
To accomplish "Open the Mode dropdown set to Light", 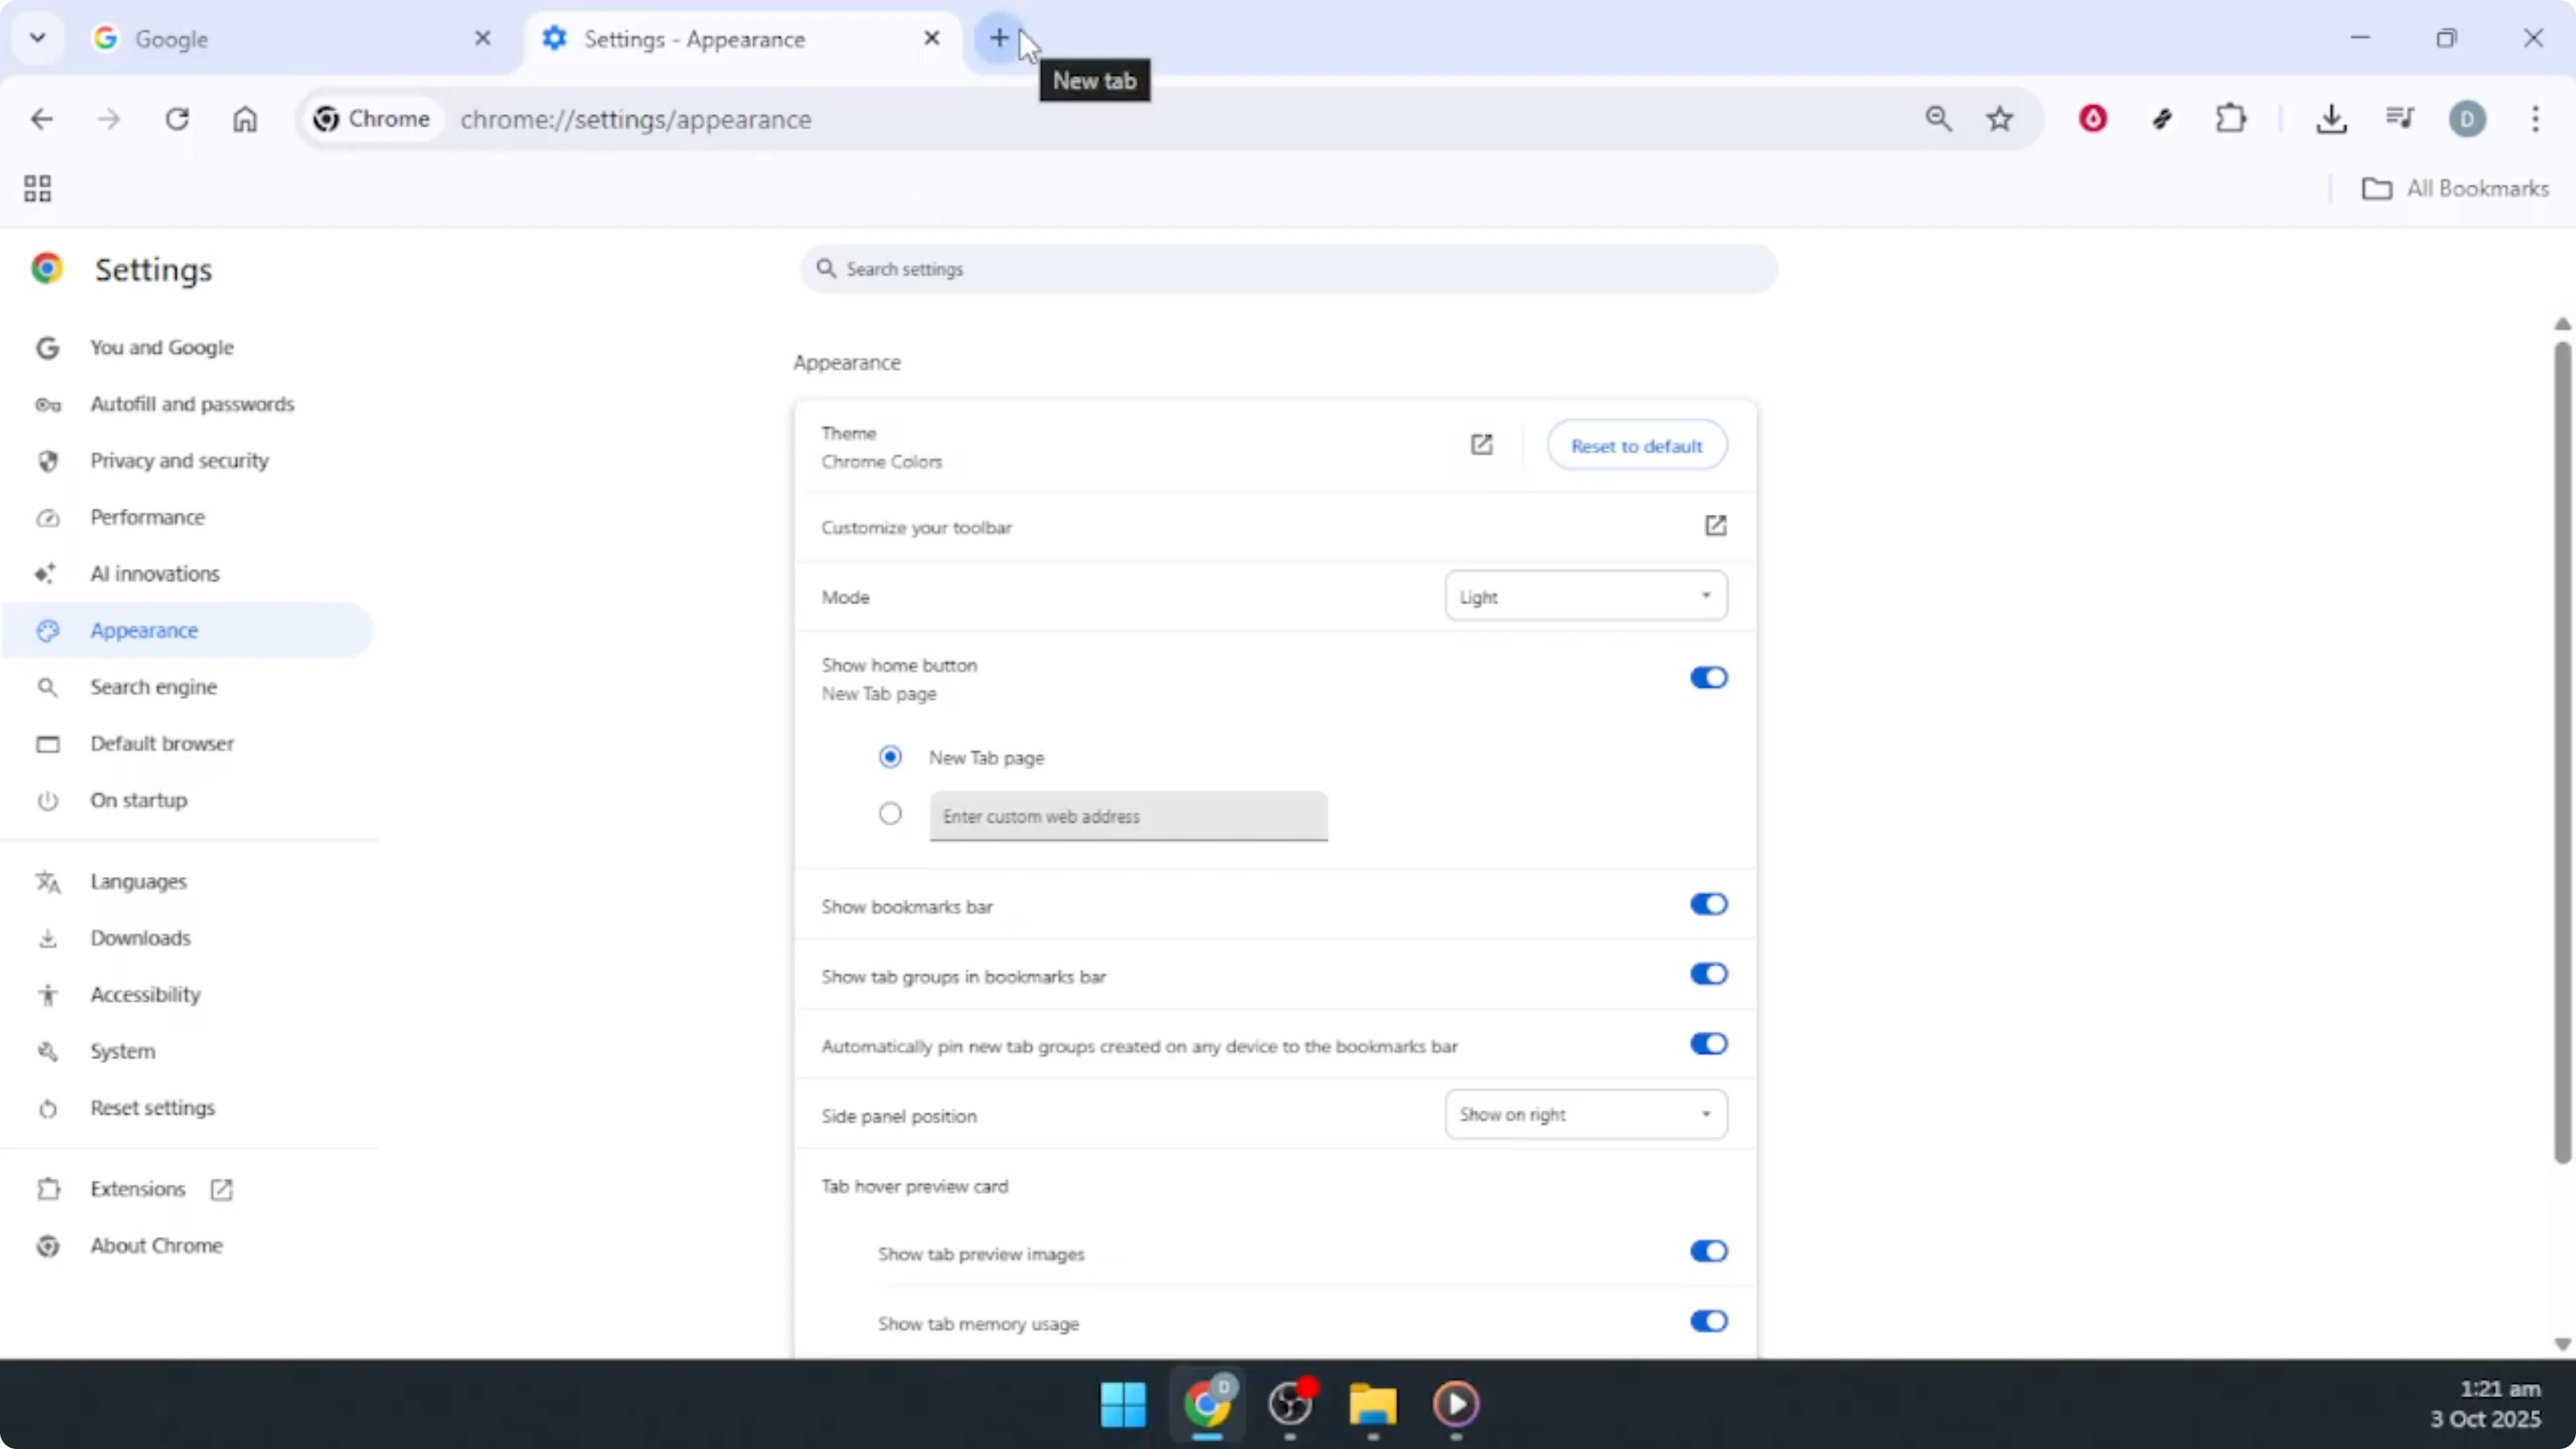I will click(1585, 595).
